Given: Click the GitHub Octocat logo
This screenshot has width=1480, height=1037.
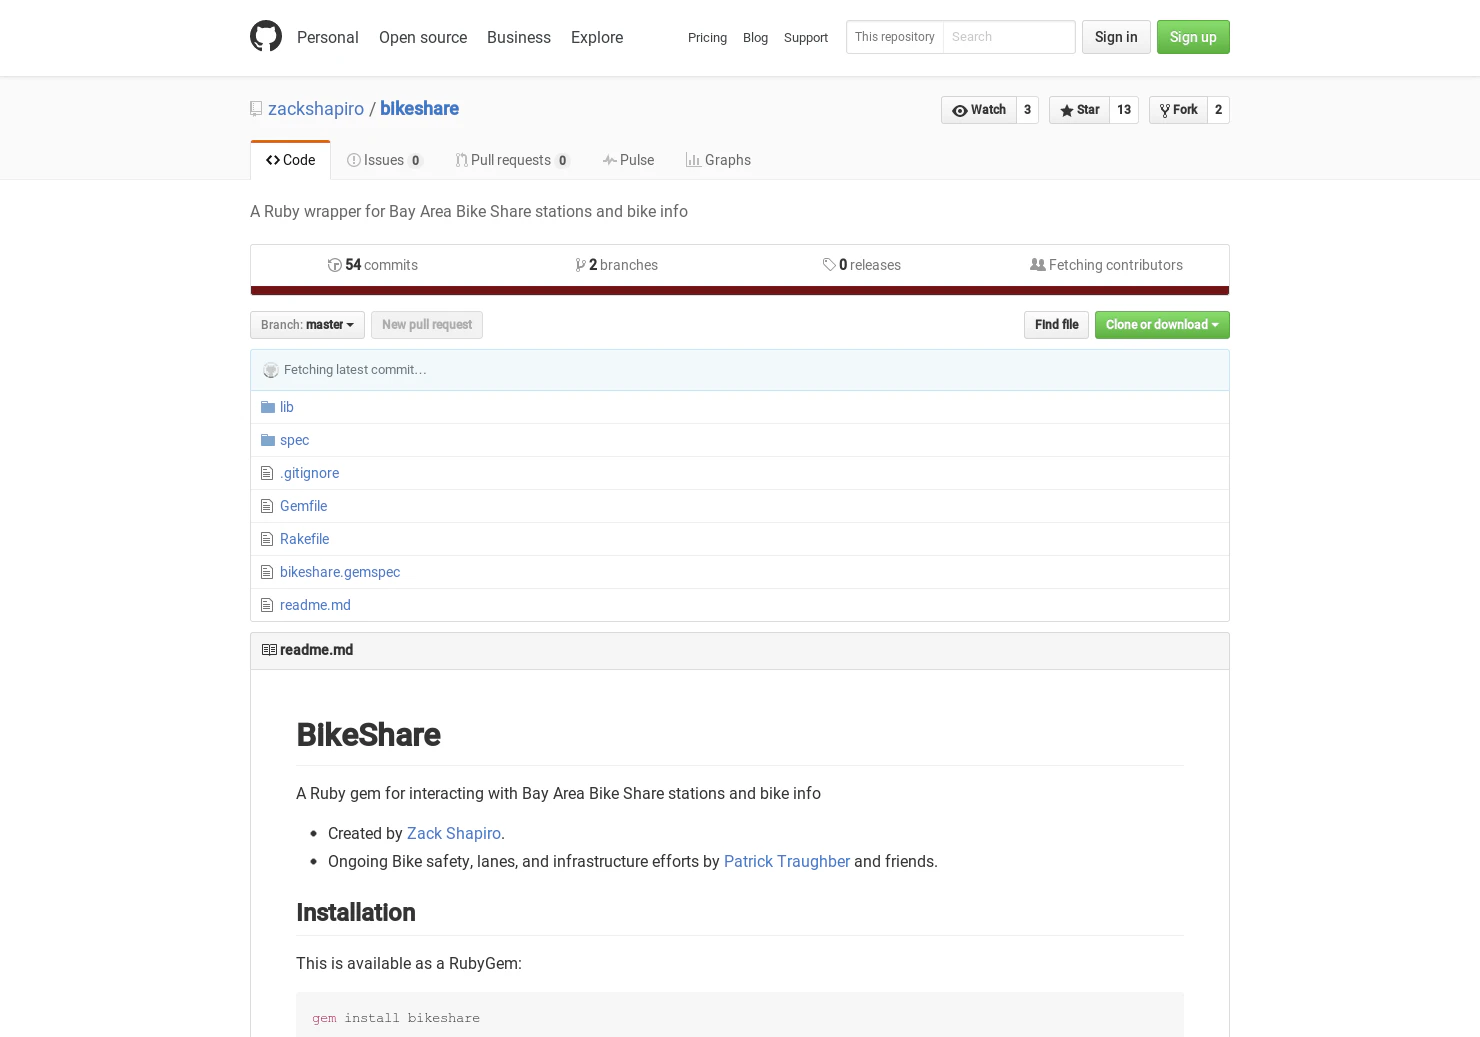Looking at the screenshot, I should pos(266,37).
